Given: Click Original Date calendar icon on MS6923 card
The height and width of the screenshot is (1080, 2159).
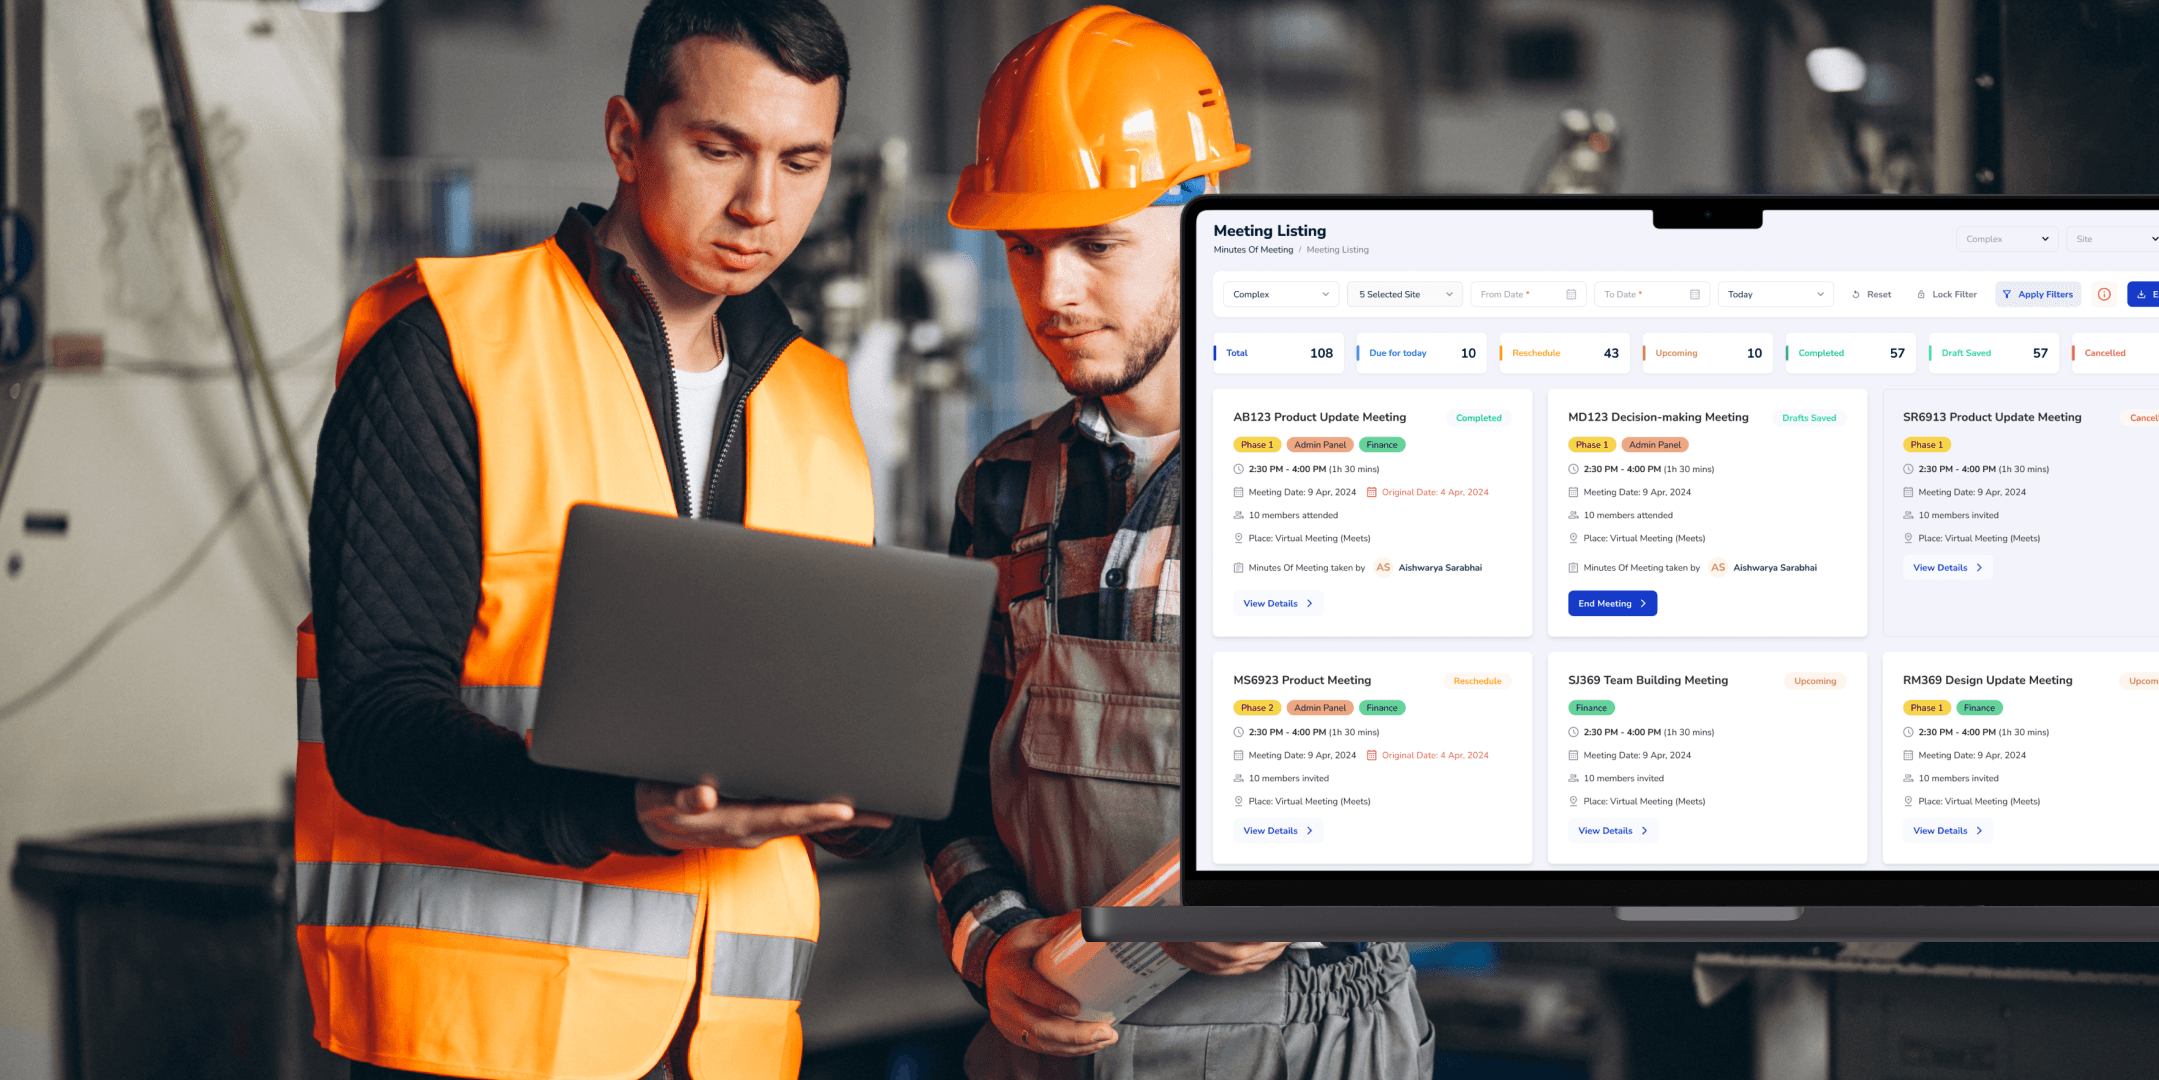Looking at the screenshot, I should coord(1372,755).
